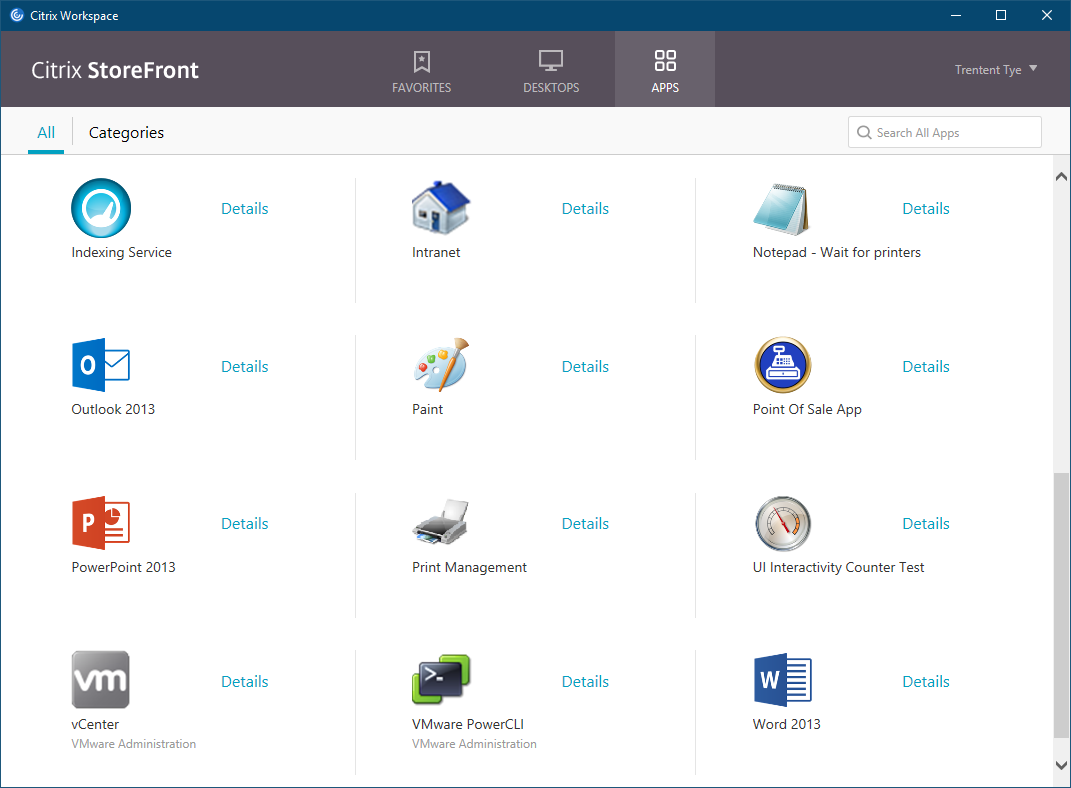
Task: Click the scrollbar down arrow
Action: [x=1061, y=765]
